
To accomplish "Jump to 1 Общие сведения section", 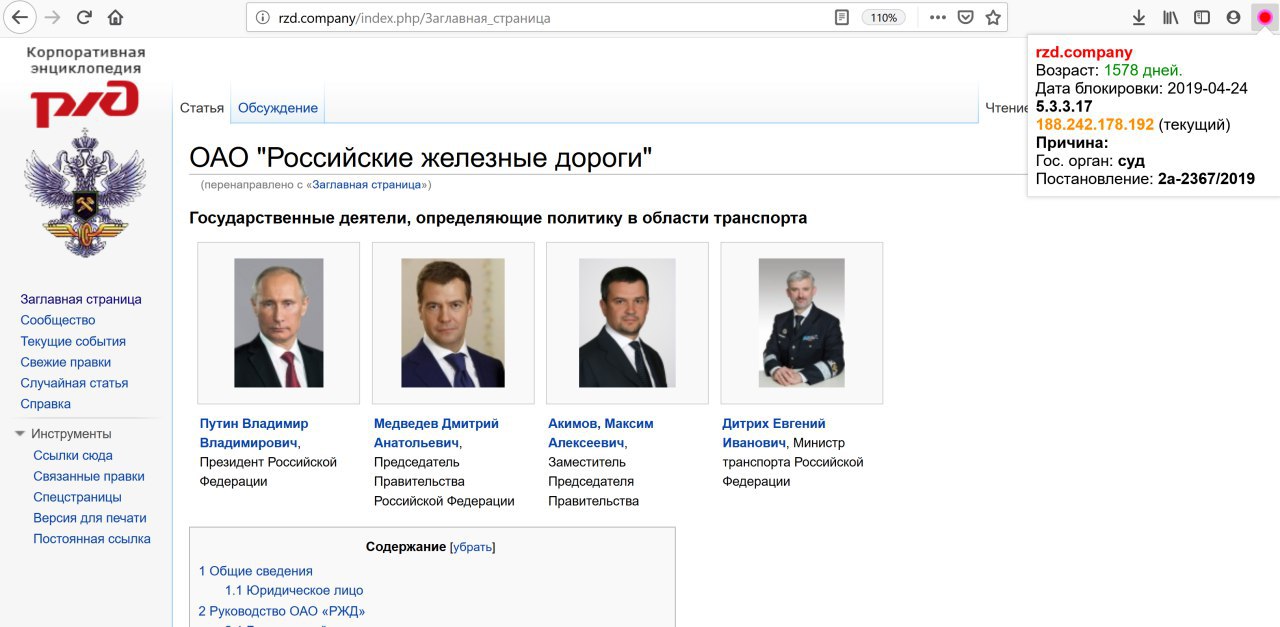I will click(x=256, y=571).
